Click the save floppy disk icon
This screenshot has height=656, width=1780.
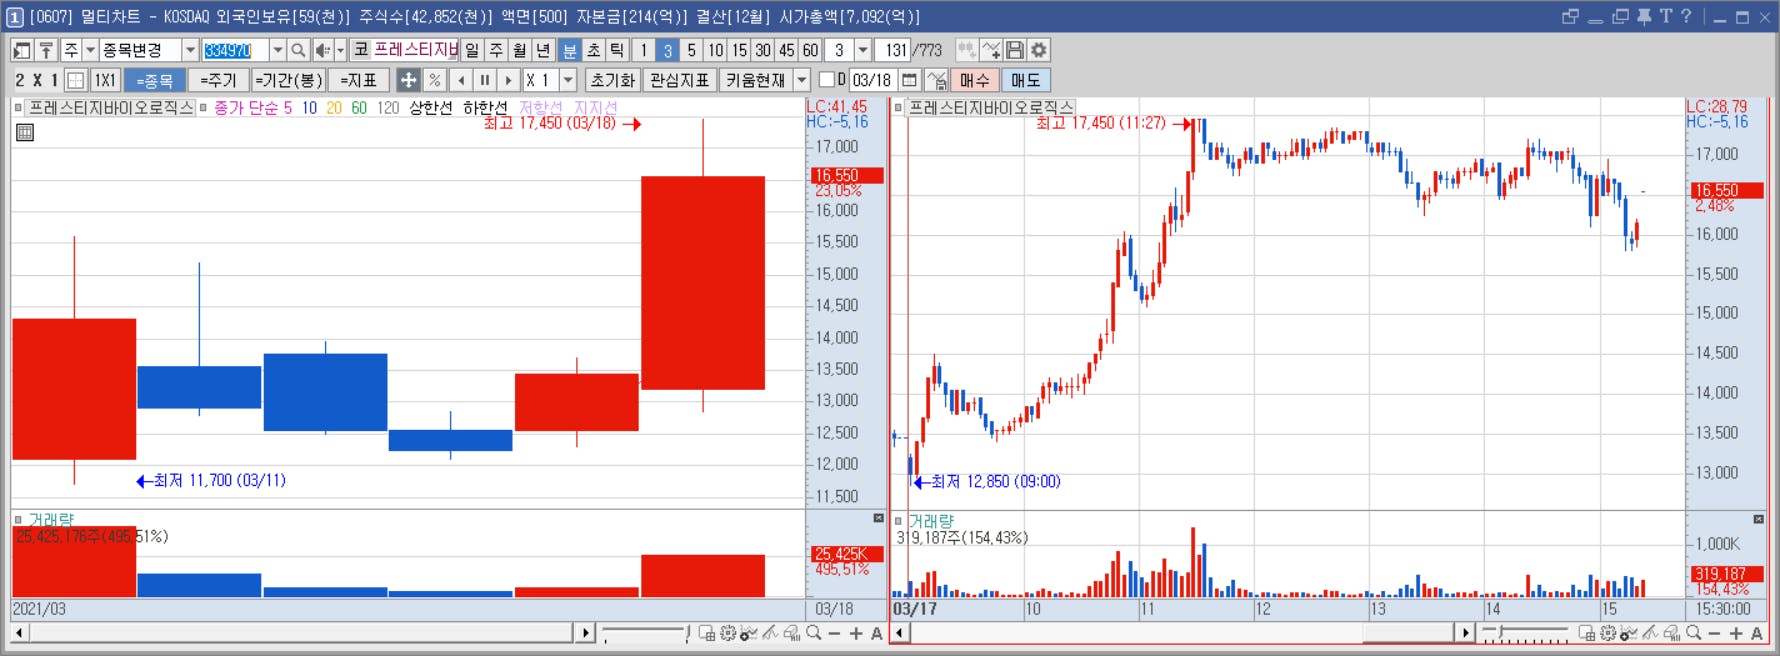click(1015, 50)
